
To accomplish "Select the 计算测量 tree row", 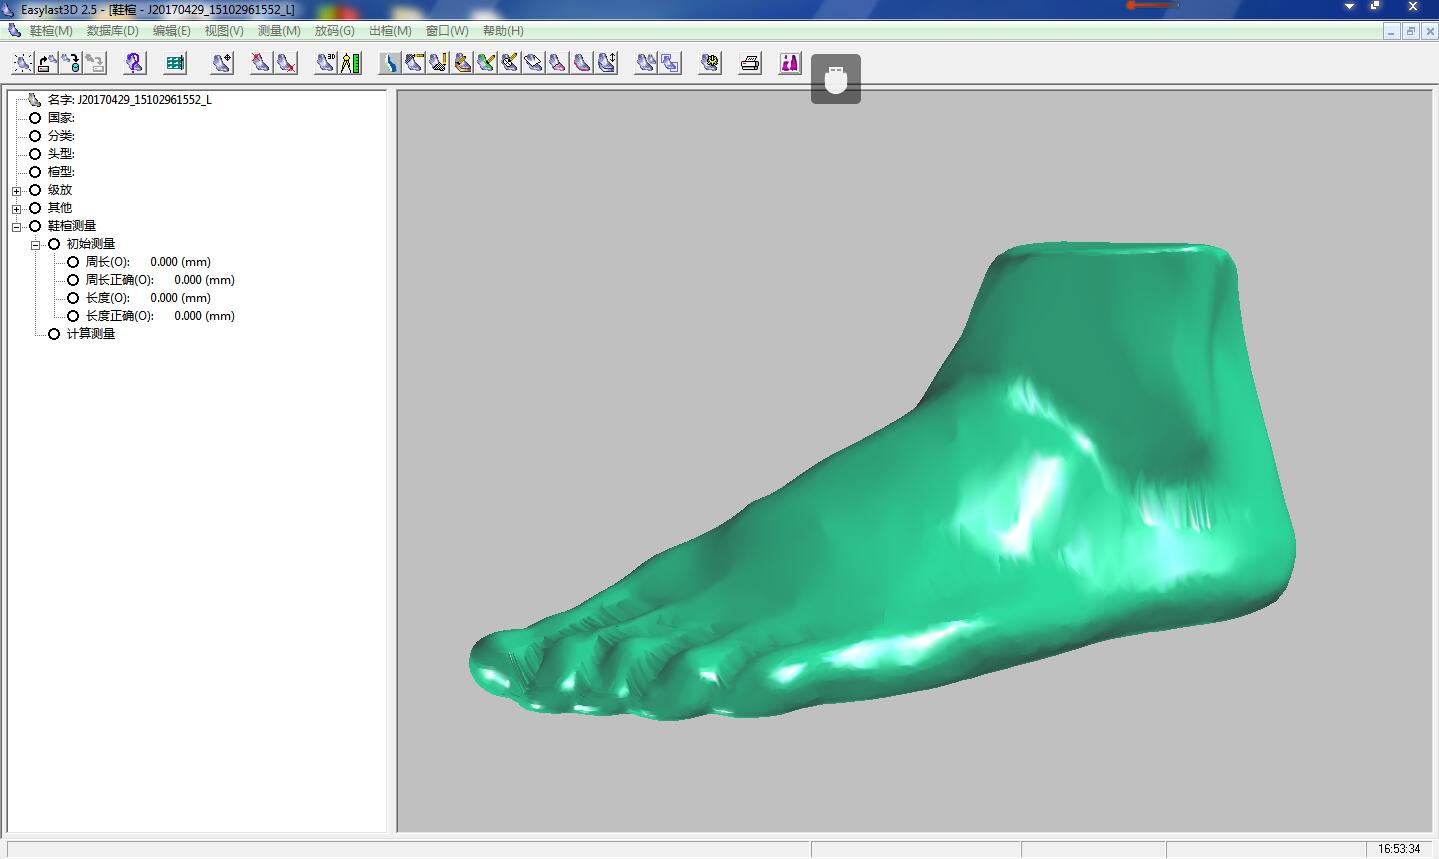I will [91, 334].
